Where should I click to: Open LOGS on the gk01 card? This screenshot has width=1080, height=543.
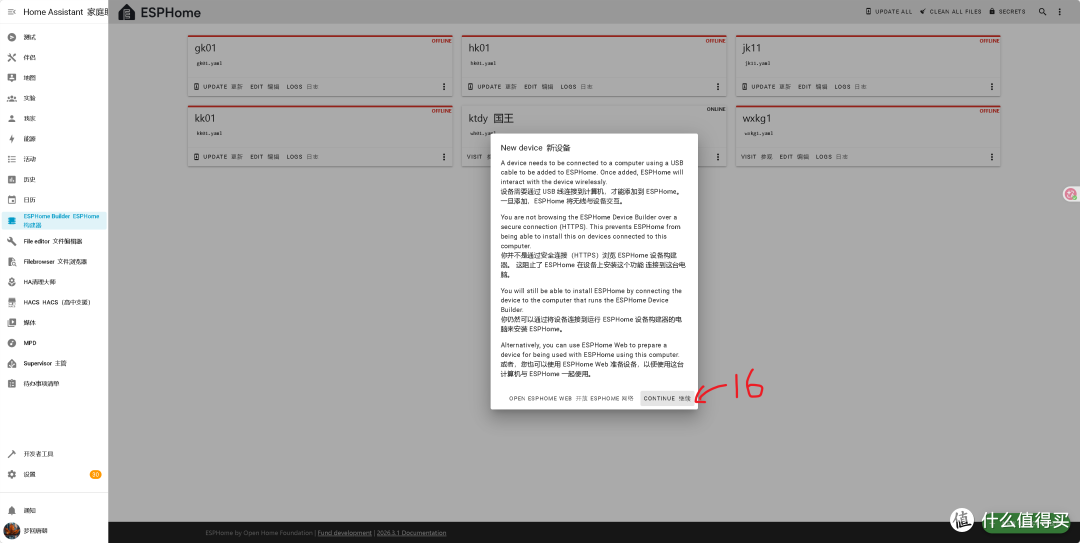(302, 87)
